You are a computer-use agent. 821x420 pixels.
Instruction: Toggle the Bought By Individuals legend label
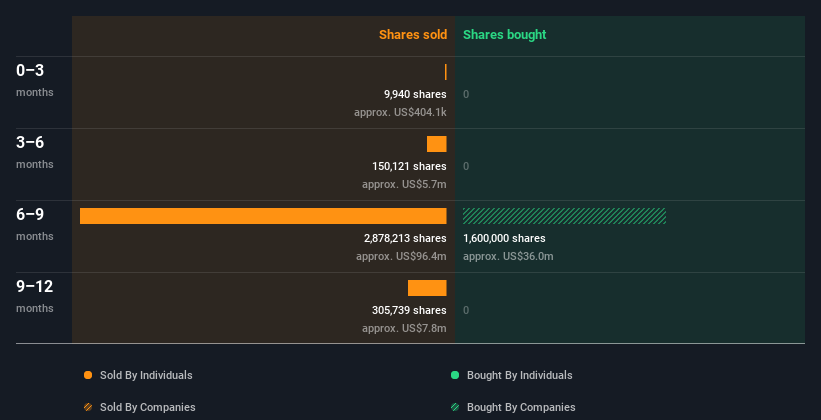click(x=519, y=375)
